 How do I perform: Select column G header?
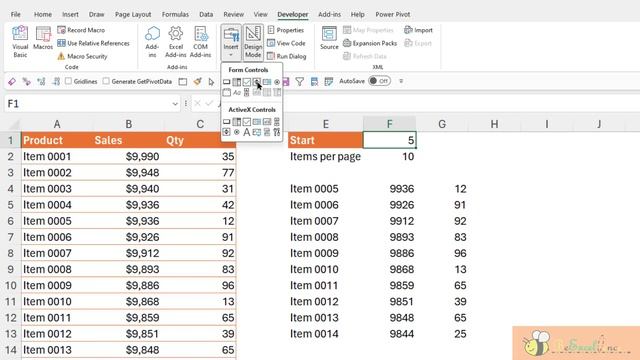coord(442,124)
